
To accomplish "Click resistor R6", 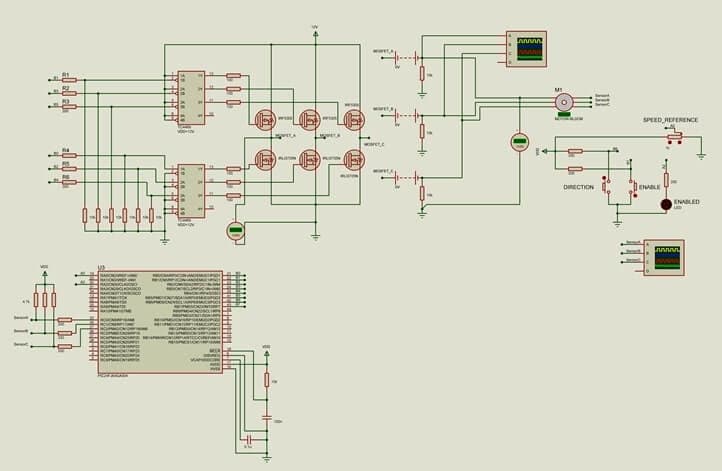I will [67, 183].
